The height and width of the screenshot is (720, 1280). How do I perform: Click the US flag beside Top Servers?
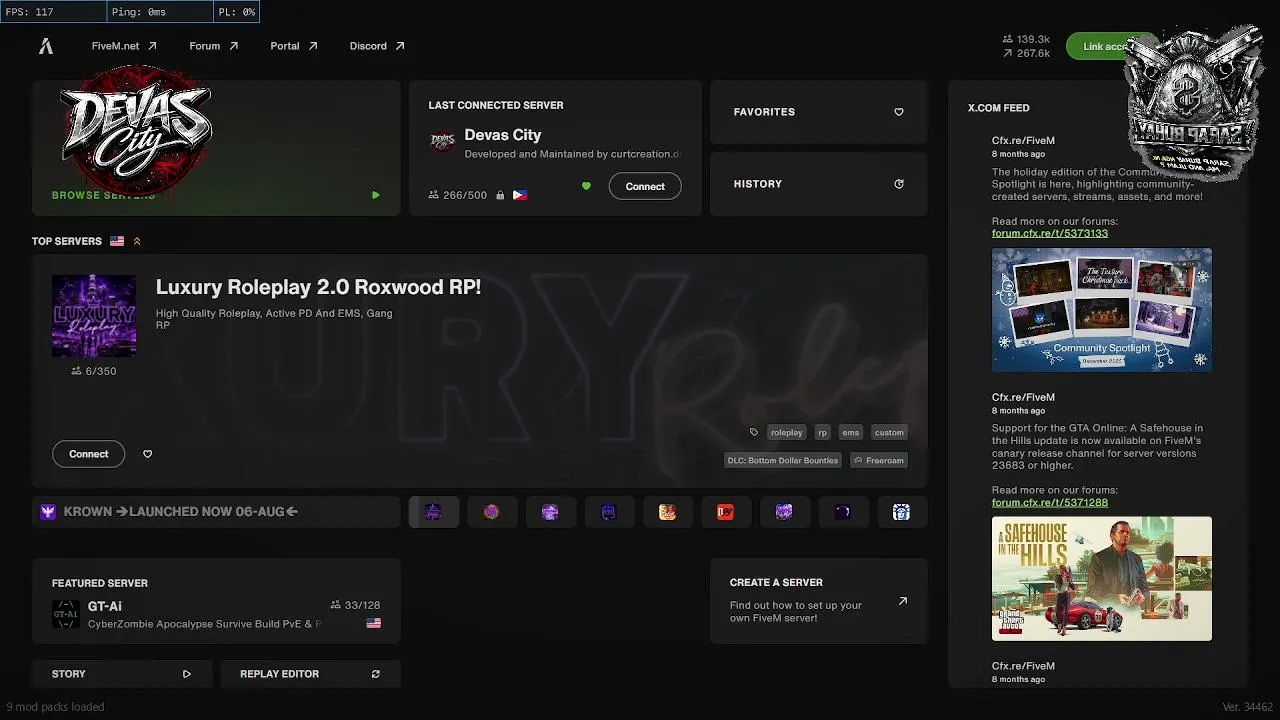[x=117, y=241]
